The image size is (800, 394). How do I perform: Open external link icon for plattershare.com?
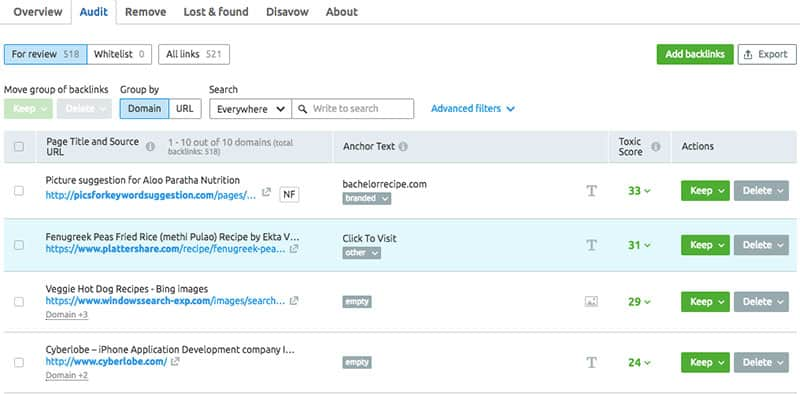click(x=294, y=249)
